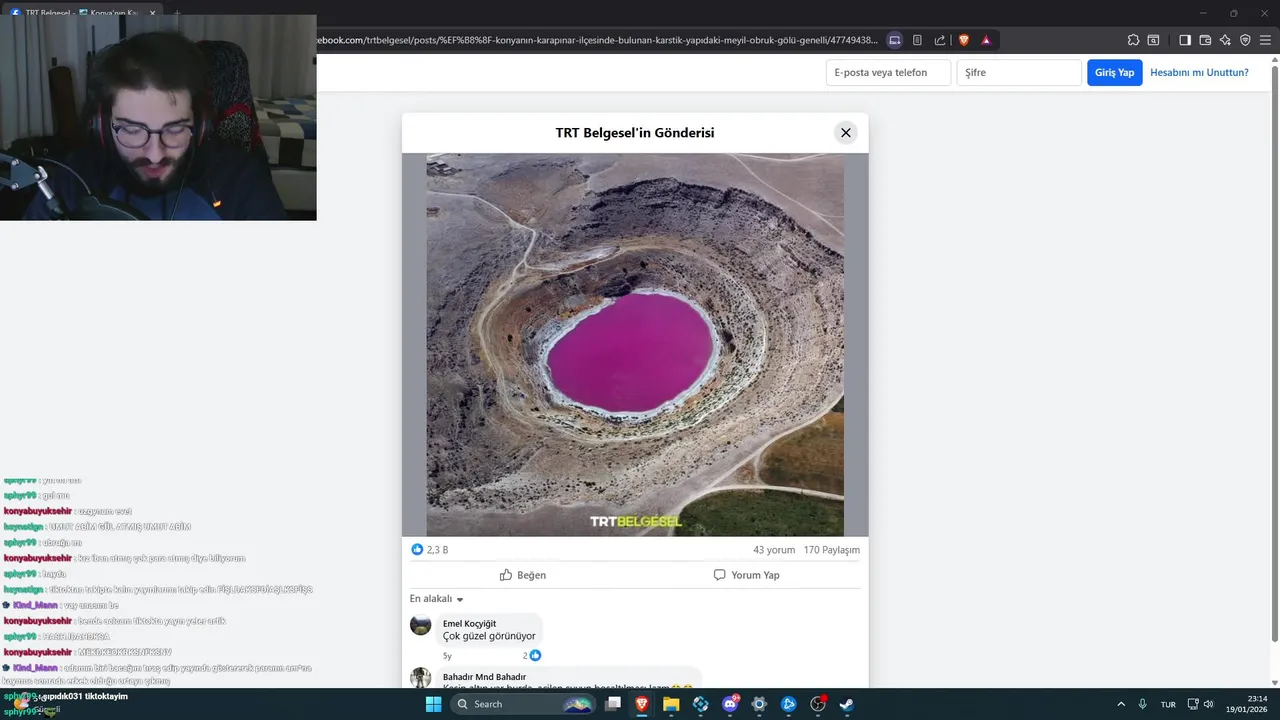This screenshot has width=1280, height=720.
Task: Click the share page icon in address bar
Action: [x=940, y=40]
